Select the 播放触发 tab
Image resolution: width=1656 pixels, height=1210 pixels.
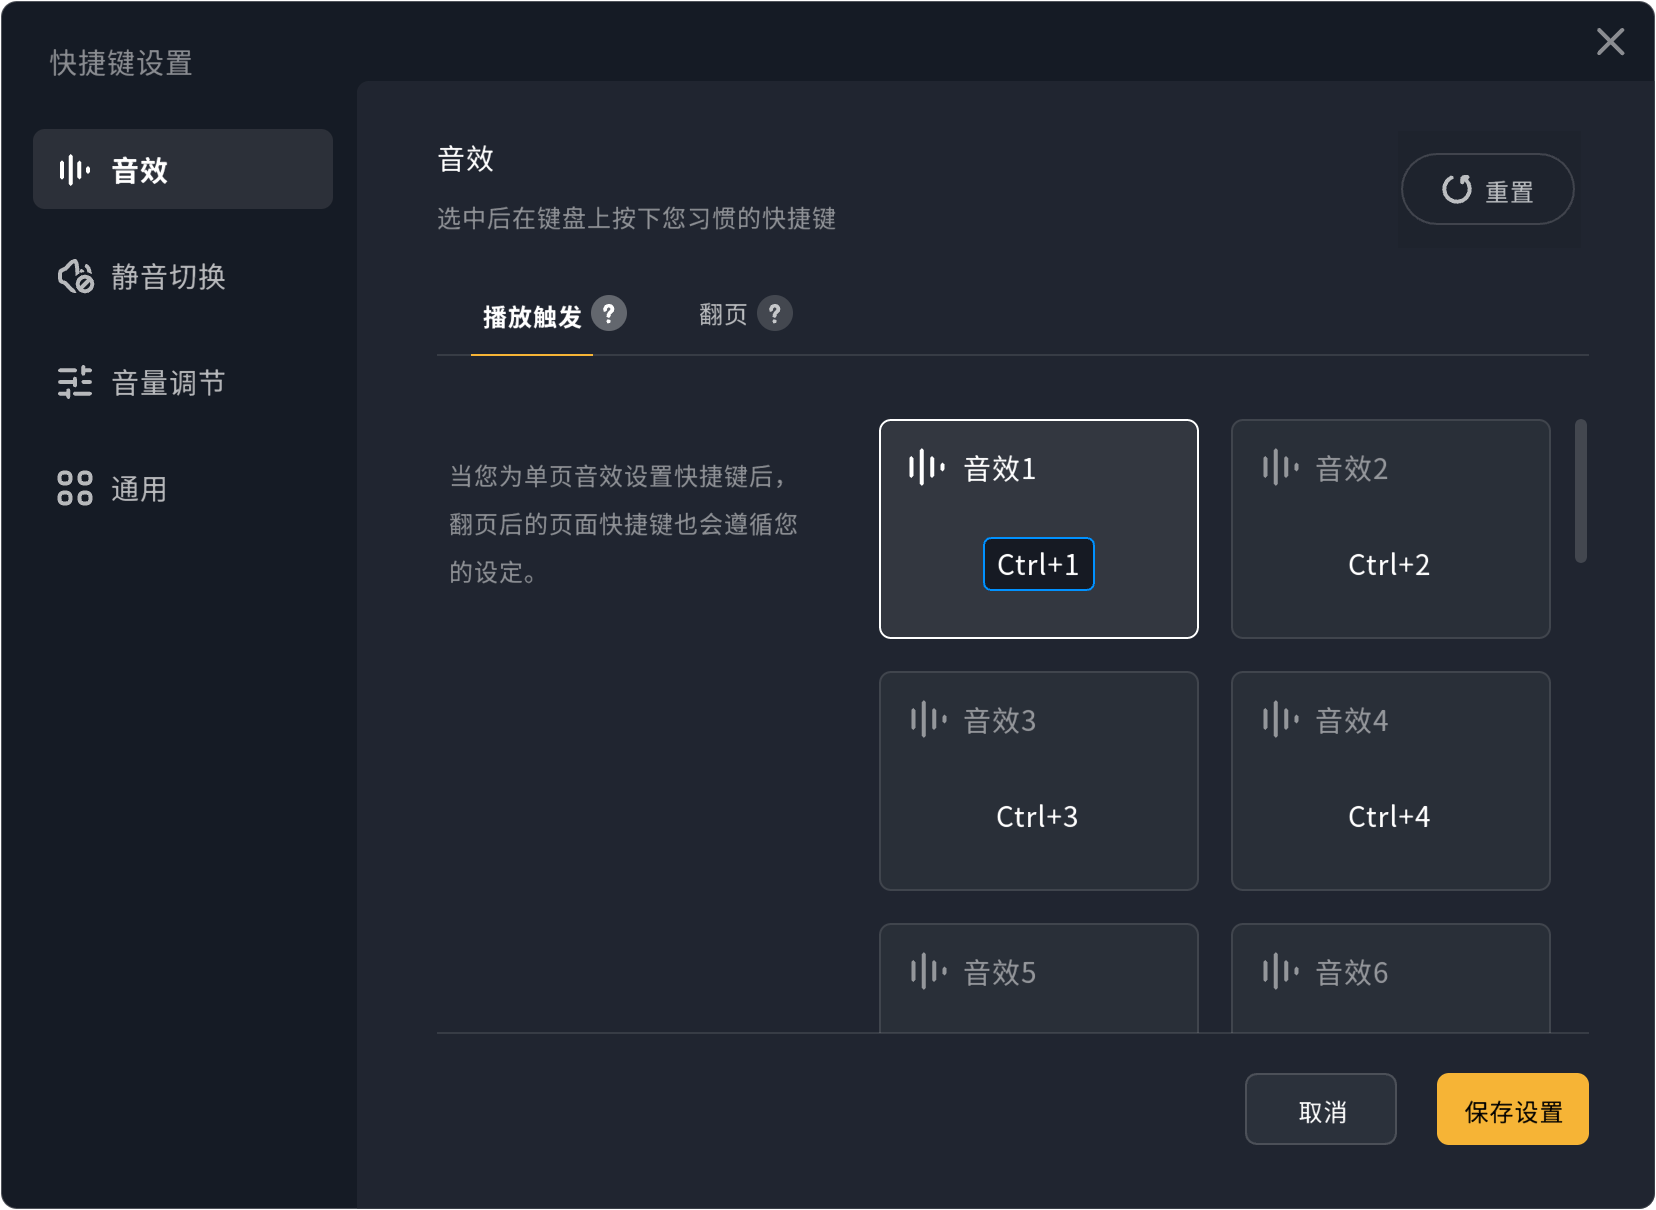(532, 318)
